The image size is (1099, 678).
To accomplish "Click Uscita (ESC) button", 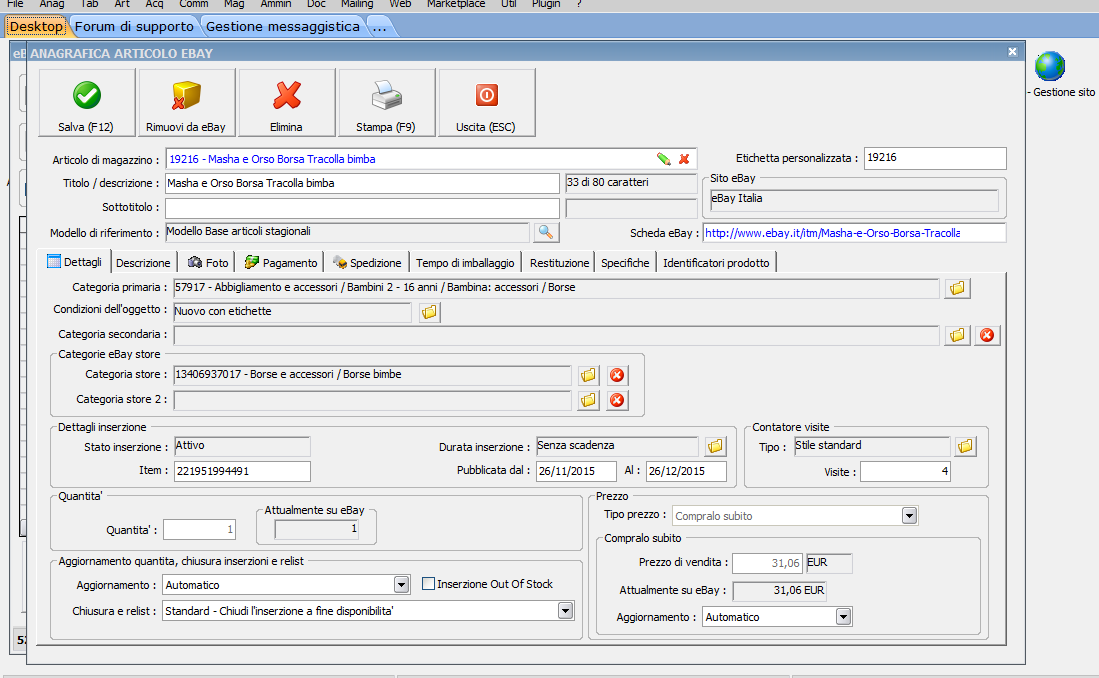I will 486,102.
